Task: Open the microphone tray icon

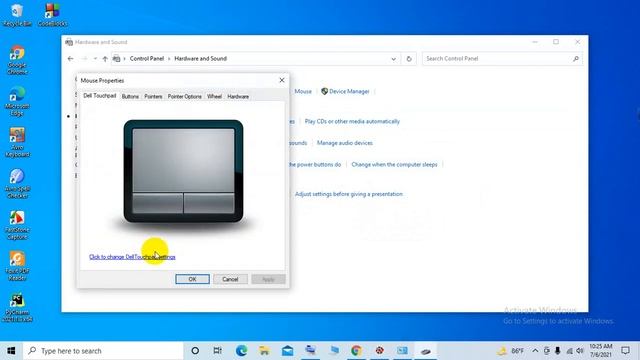Action: (x=558, y=351)
